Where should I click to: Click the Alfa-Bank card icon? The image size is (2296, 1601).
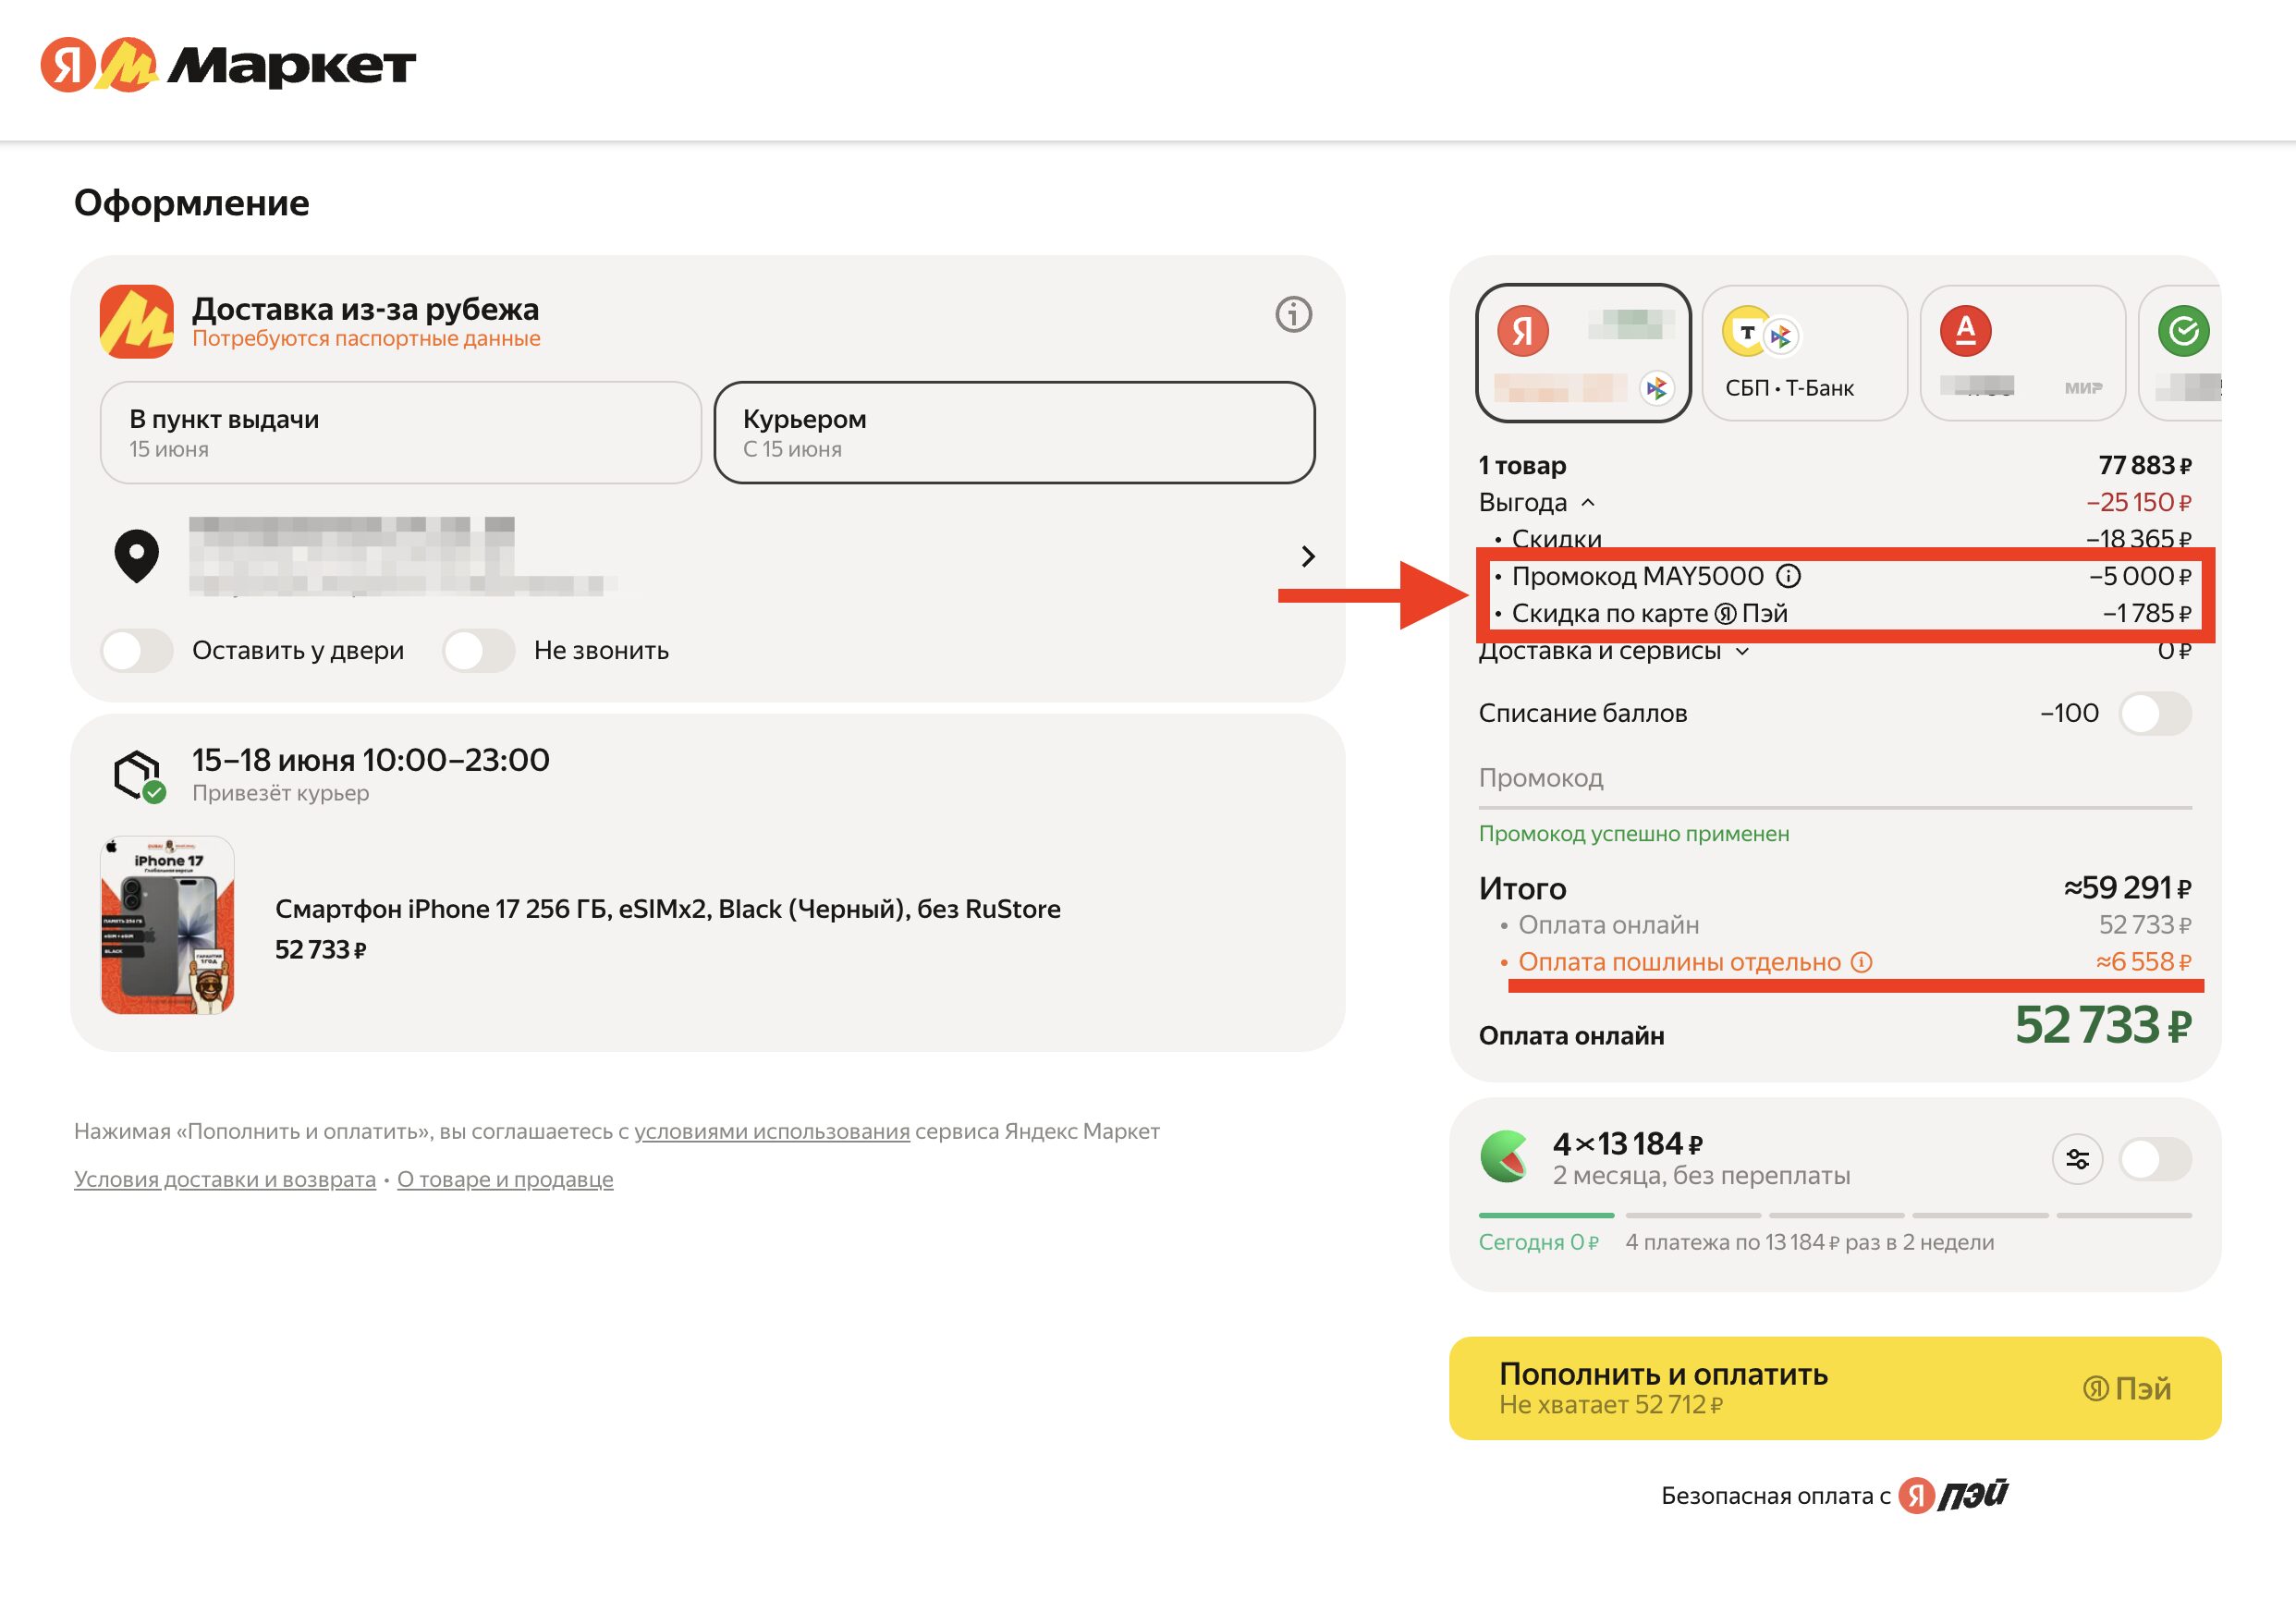point(1965,331)
